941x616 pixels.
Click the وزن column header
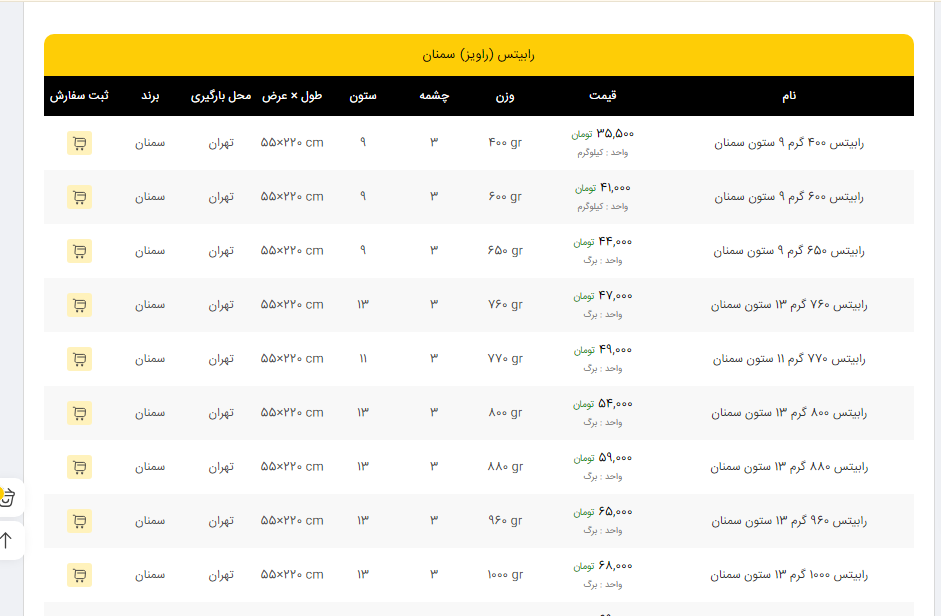(505, 96)
